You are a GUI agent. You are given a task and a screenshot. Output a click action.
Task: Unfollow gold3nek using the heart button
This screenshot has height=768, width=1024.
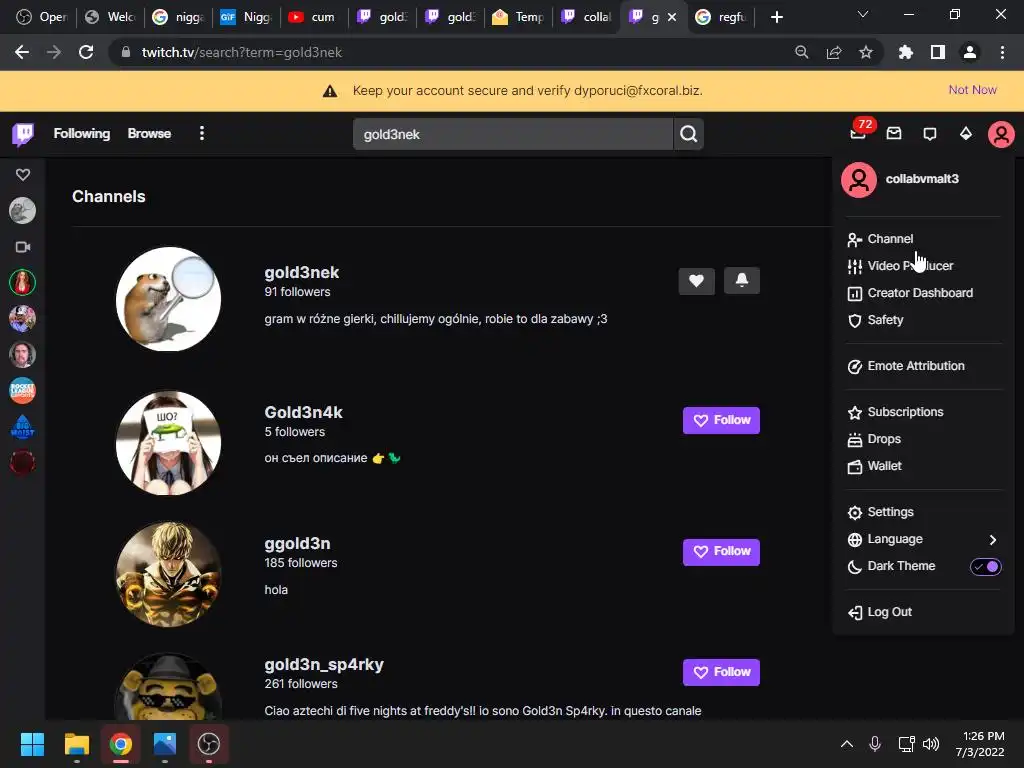696,281
